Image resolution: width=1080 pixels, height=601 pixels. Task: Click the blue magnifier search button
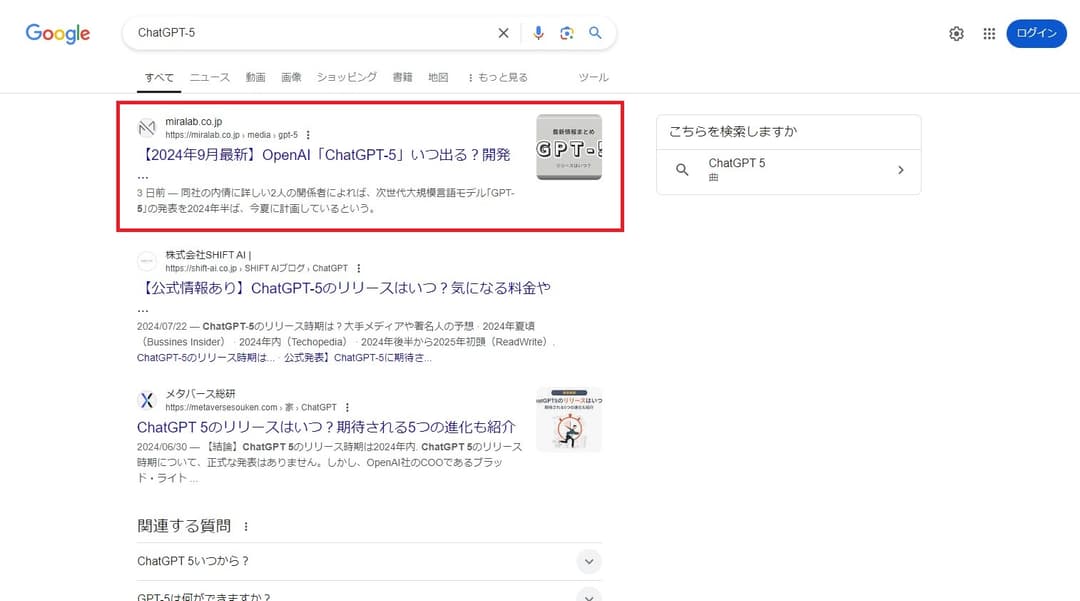(x=595, y=33)
